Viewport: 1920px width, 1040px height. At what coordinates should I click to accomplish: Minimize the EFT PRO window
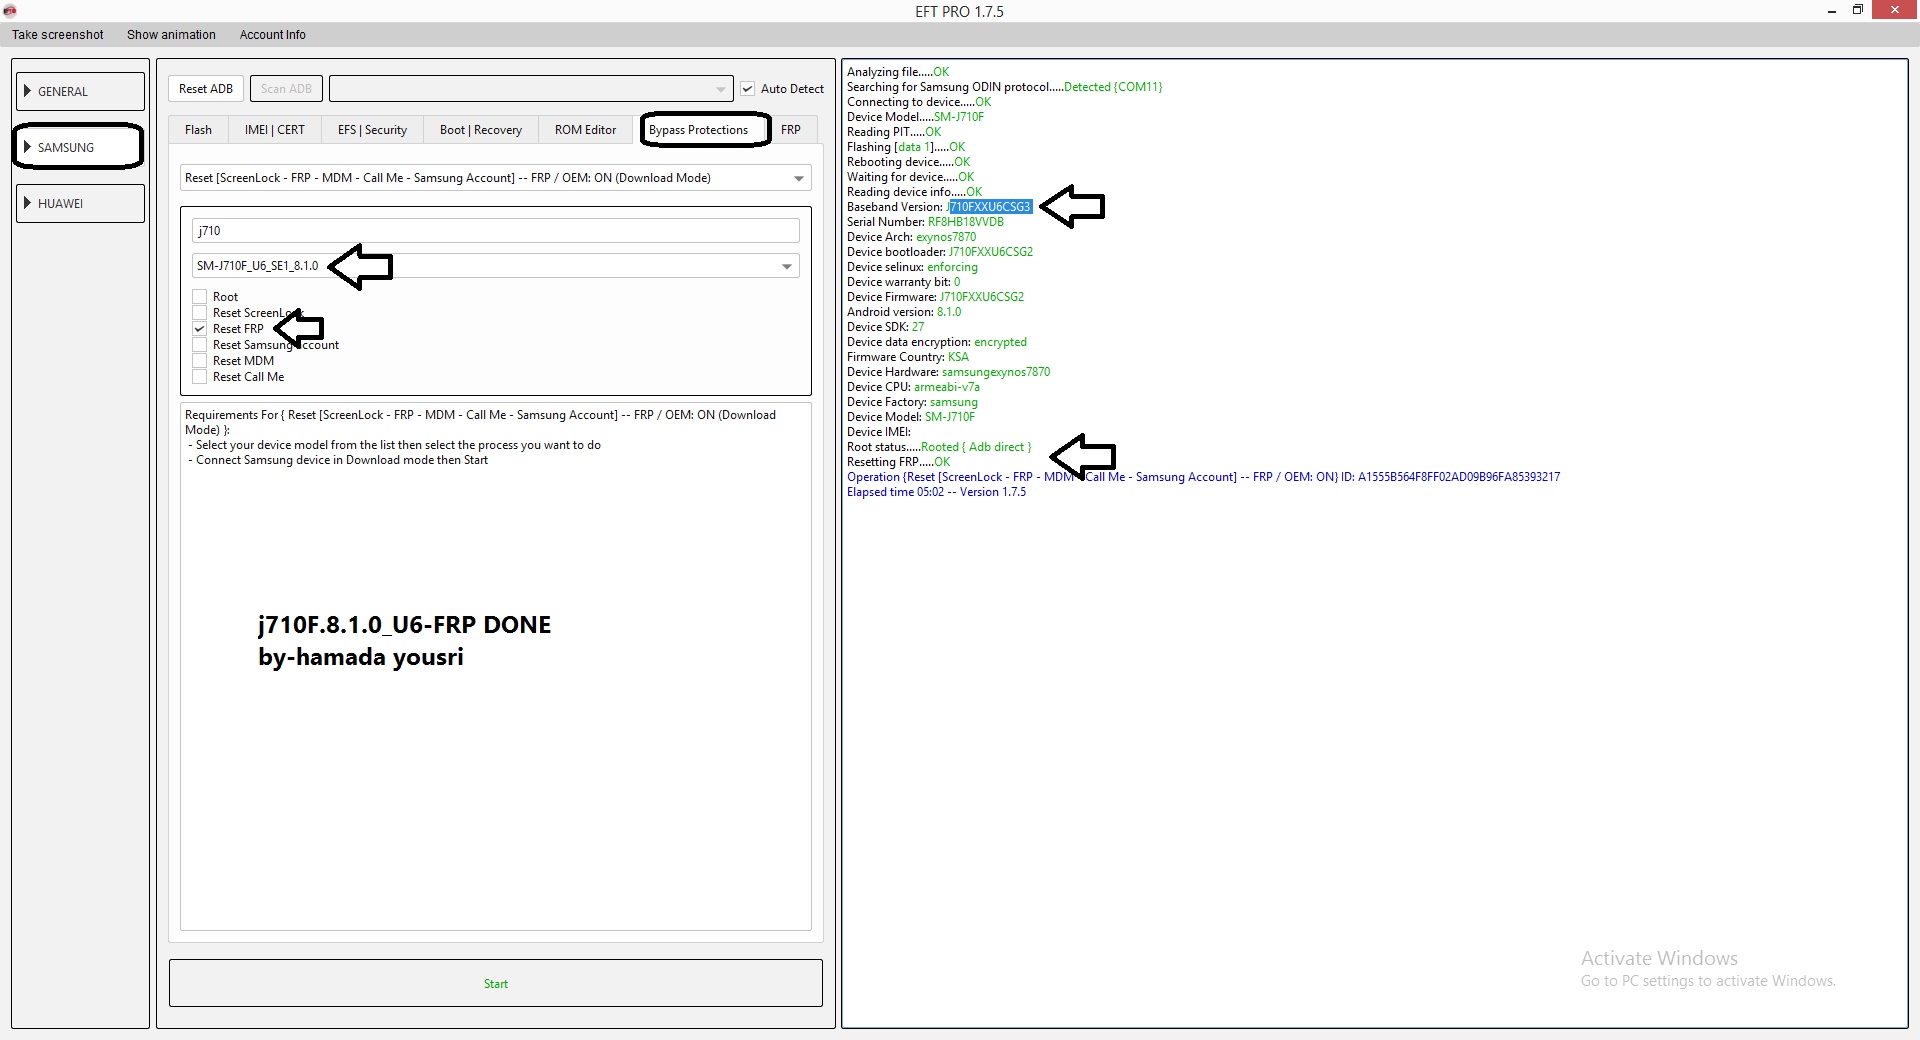tap(1832, 11)
